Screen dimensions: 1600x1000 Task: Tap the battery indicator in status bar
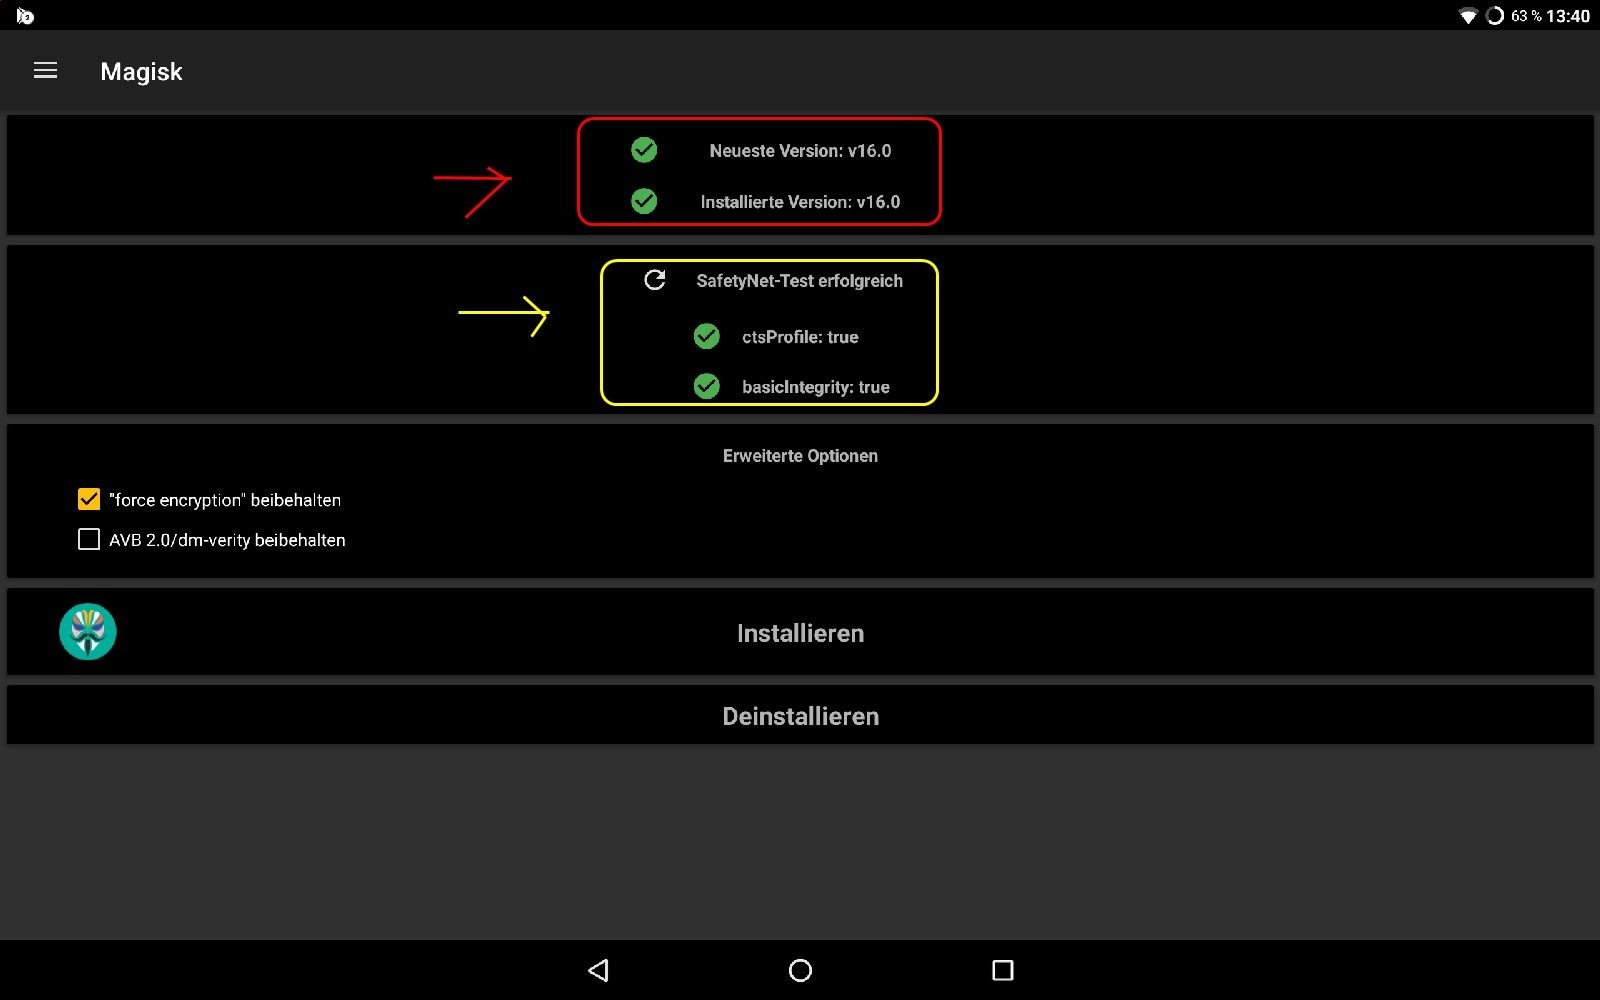[1495, 16]
